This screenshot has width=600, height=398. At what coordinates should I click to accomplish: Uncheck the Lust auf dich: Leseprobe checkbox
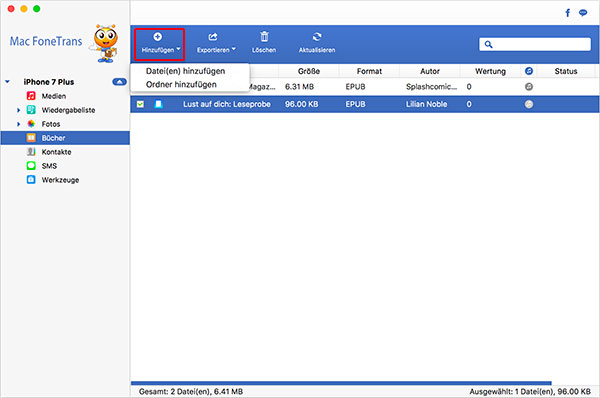coord(140,104)
